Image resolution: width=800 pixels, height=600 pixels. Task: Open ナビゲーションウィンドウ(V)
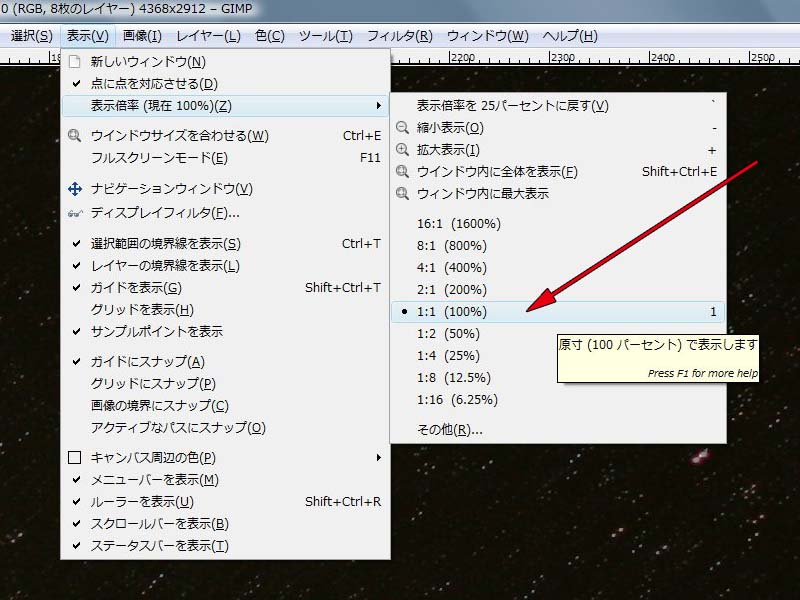(226, 189)
